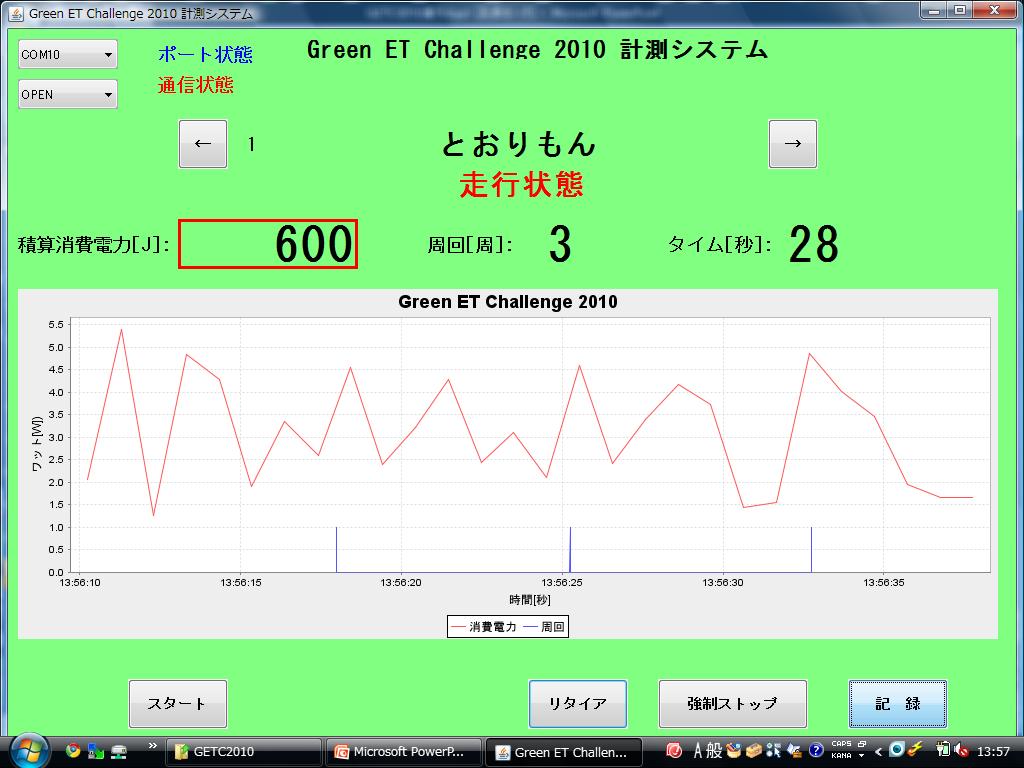Click the IME input mode 般 indicator
This screenshot has height=768, width=1024.
(714, 751)
